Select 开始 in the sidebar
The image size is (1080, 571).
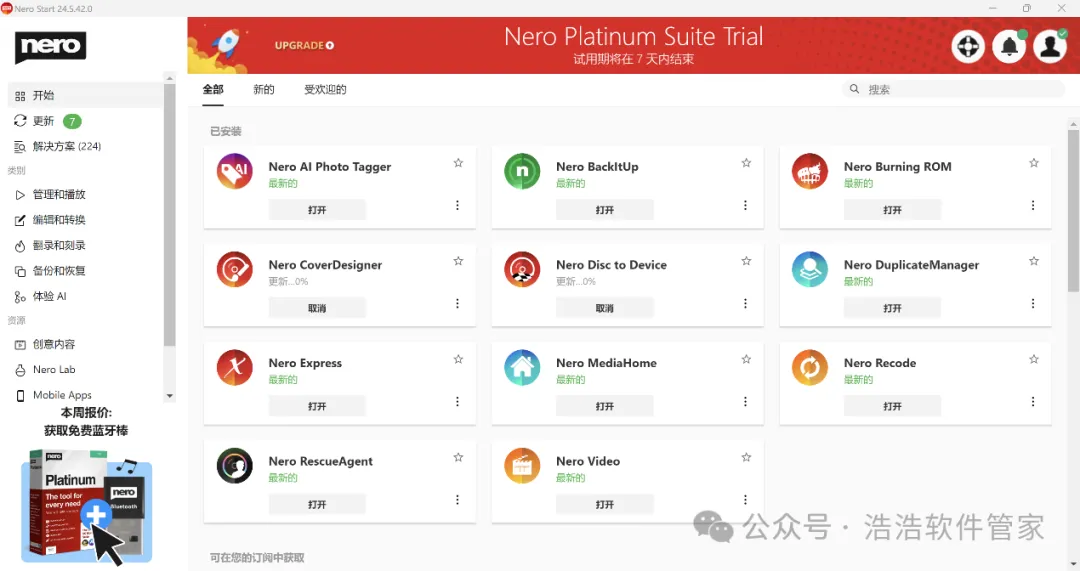click(x=85, y=96)
